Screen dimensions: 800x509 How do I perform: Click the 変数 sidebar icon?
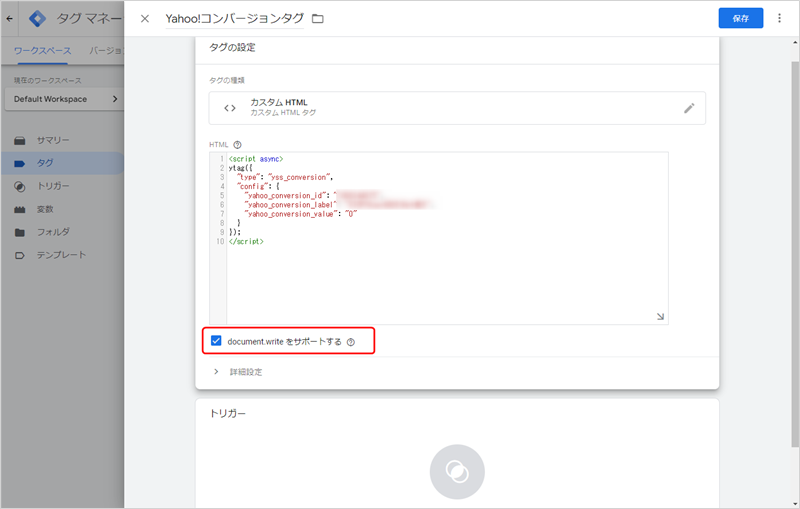[20, 210]
